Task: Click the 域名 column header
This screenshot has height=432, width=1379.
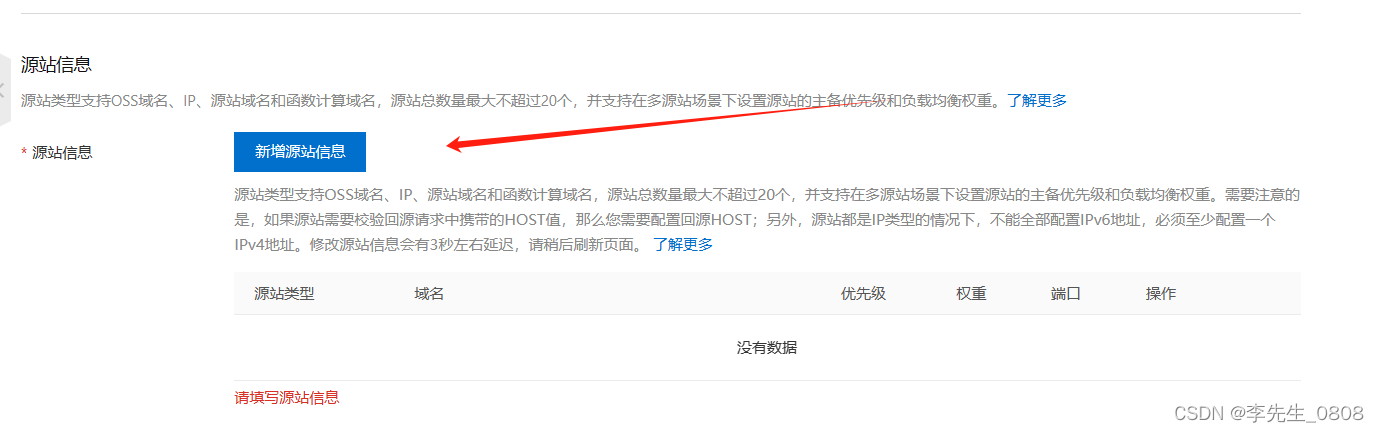Action: (x=429, y=294)
